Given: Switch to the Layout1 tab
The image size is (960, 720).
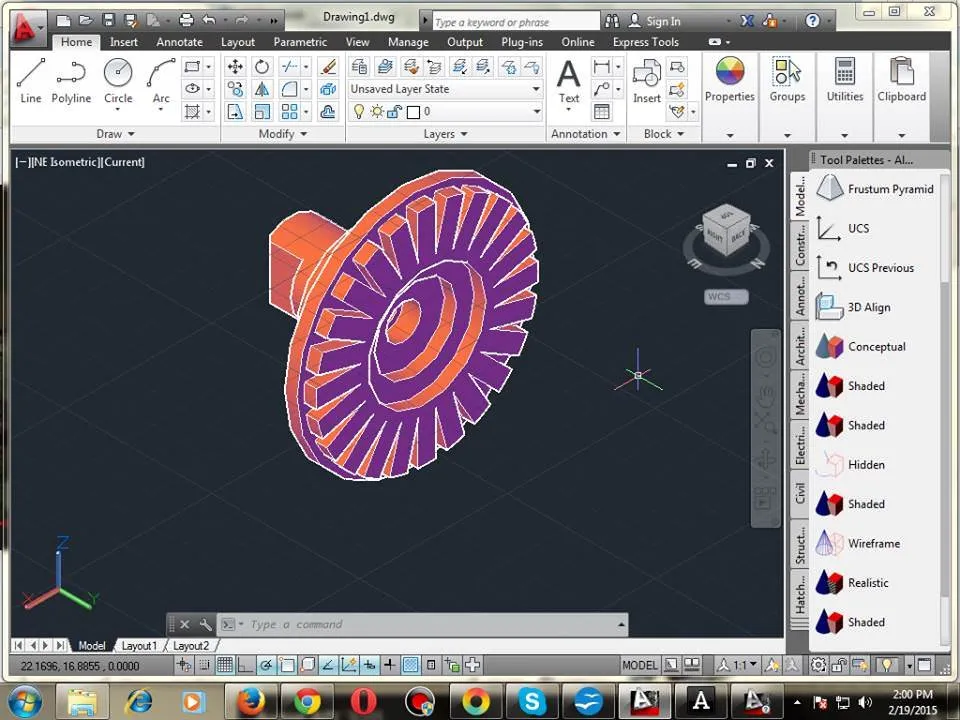Looking at the screenshot, I should coord(139,645).
